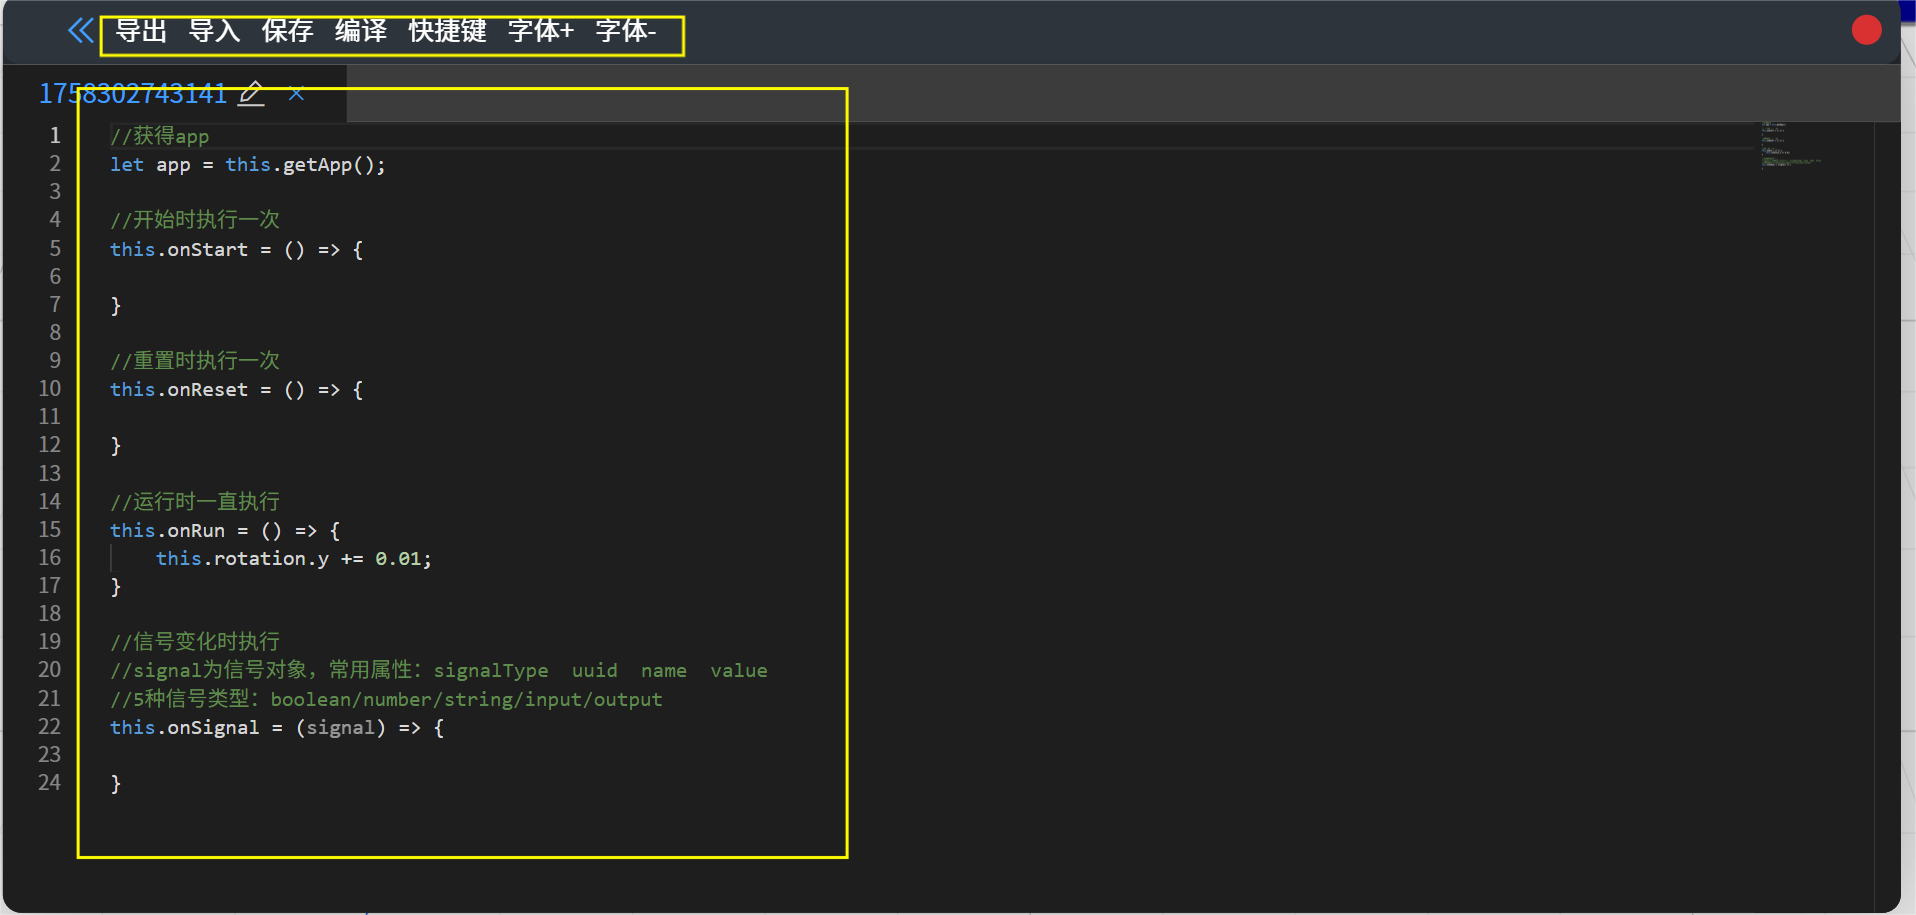The image size is (1916, 915).
Task: Open the 快捷键 shortcuts menu
Action: click(447, 31)
